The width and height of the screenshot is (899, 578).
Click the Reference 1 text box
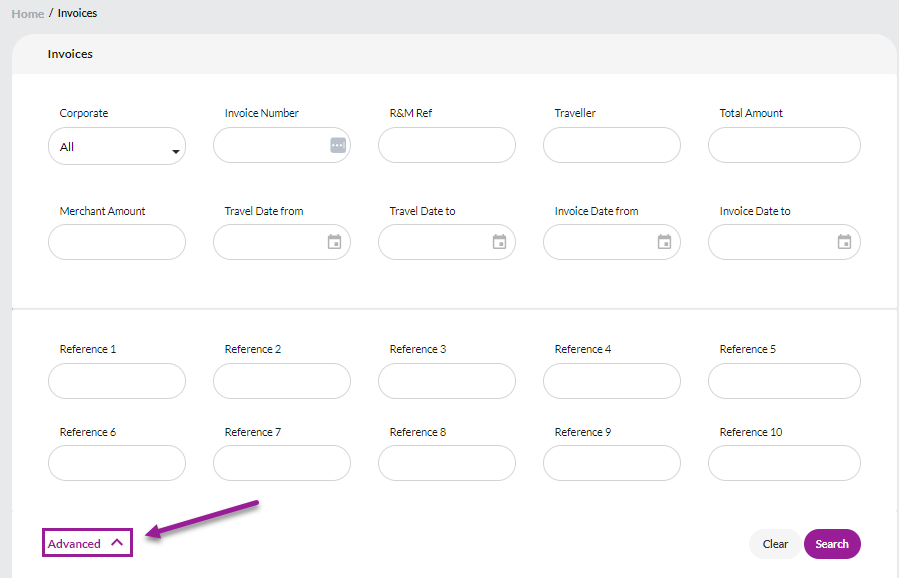pyautogui.click(x=117, y=381)
